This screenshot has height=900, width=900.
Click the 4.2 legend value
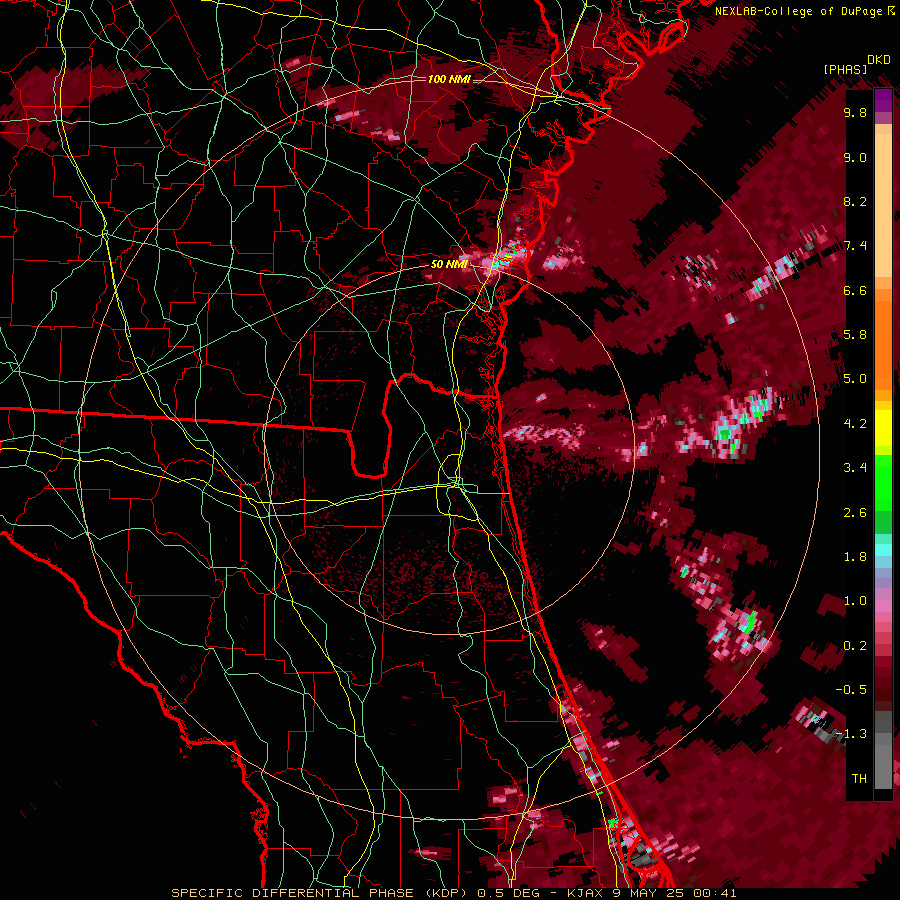click(855, 424)
